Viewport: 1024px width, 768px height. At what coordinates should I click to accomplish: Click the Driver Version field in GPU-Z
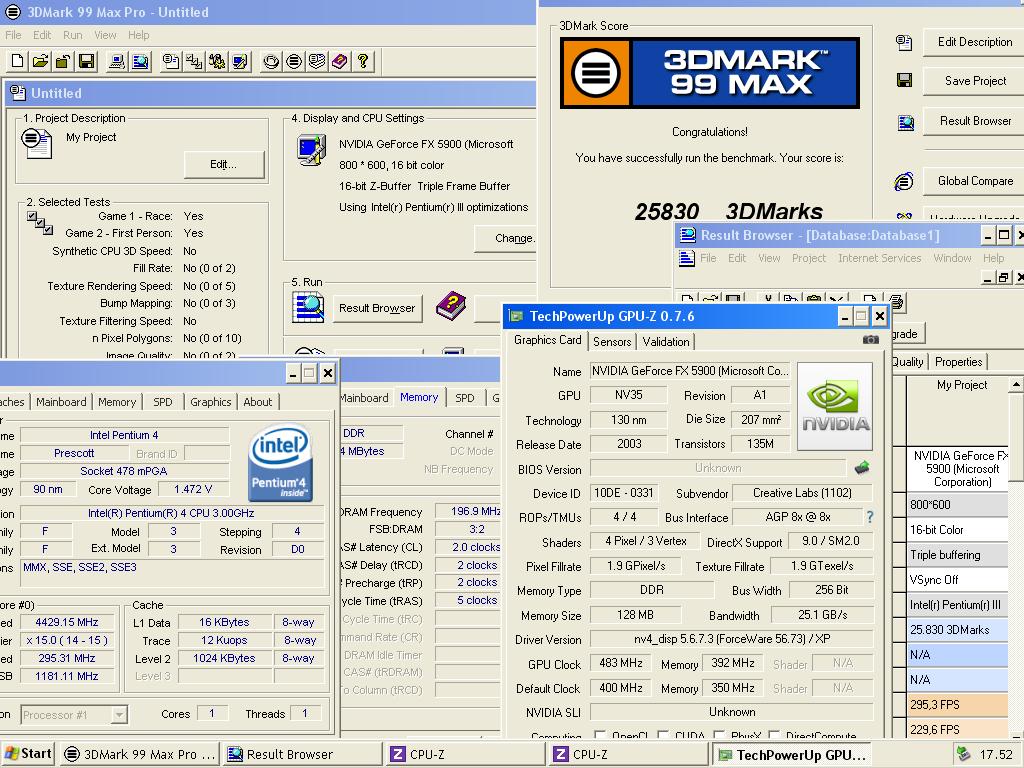731,639
